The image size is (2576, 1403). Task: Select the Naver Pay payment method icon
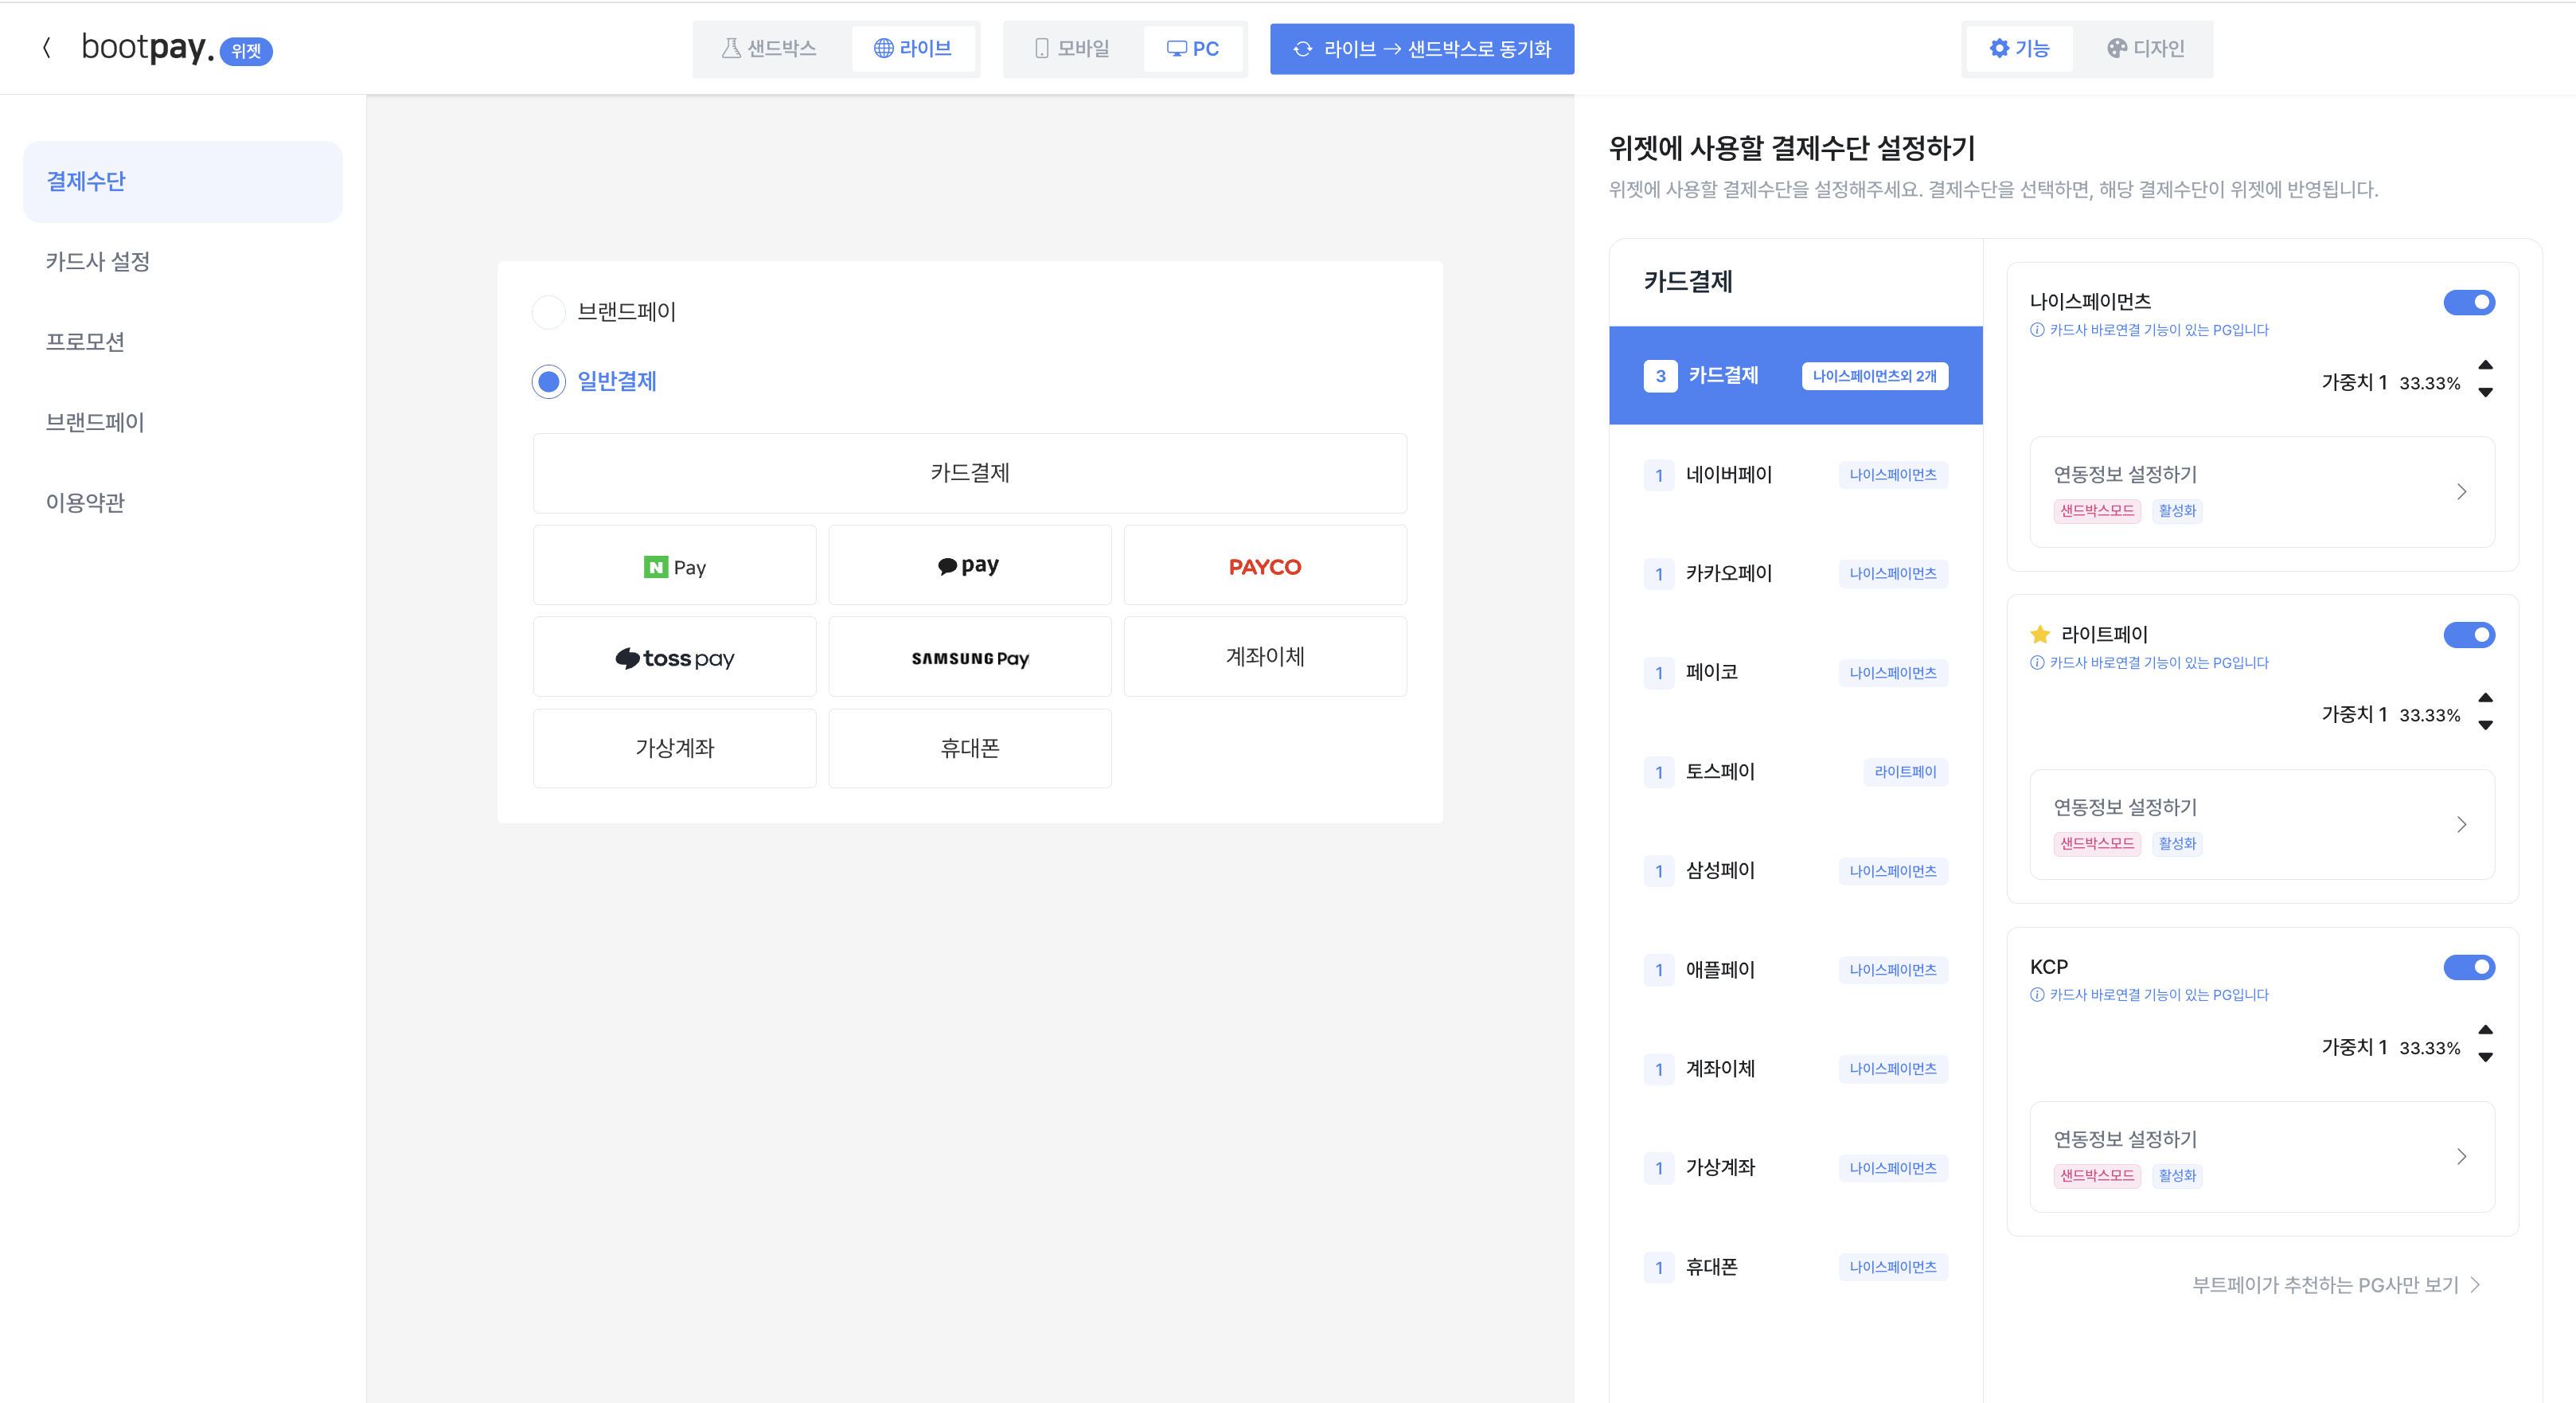[674, 565]
